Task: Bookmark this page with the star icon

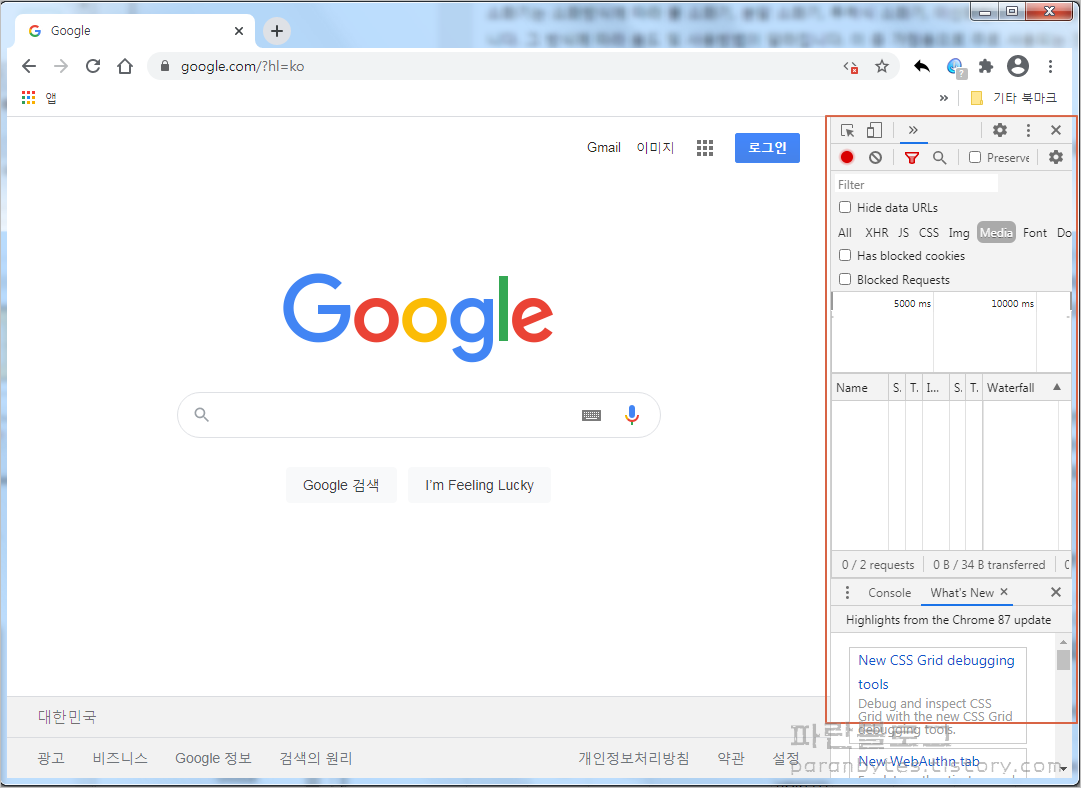Action: click(882, 66)
